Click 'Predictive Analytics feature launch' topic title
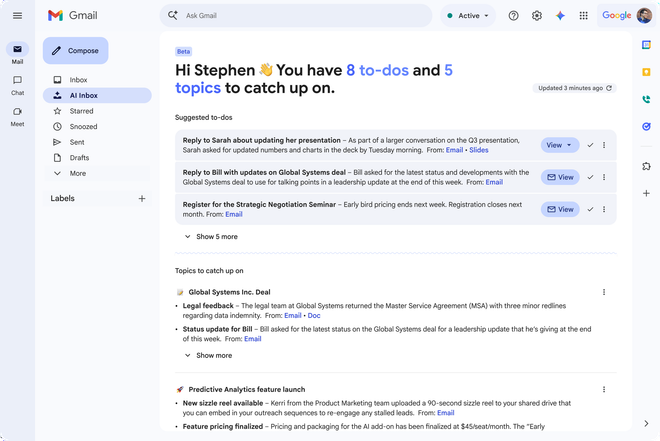Viewport: 660px width, 441px height. (247, 390)
